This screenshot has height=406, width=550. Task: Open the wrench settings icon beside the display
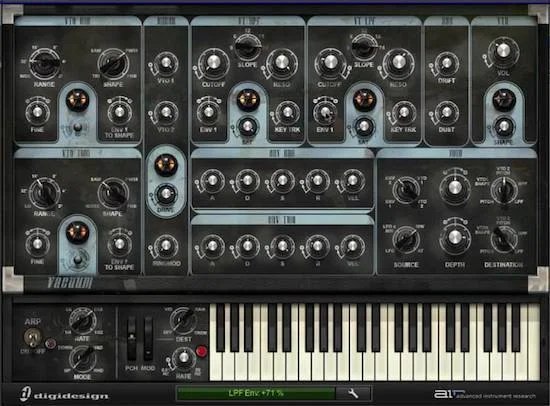pos(353,393)
